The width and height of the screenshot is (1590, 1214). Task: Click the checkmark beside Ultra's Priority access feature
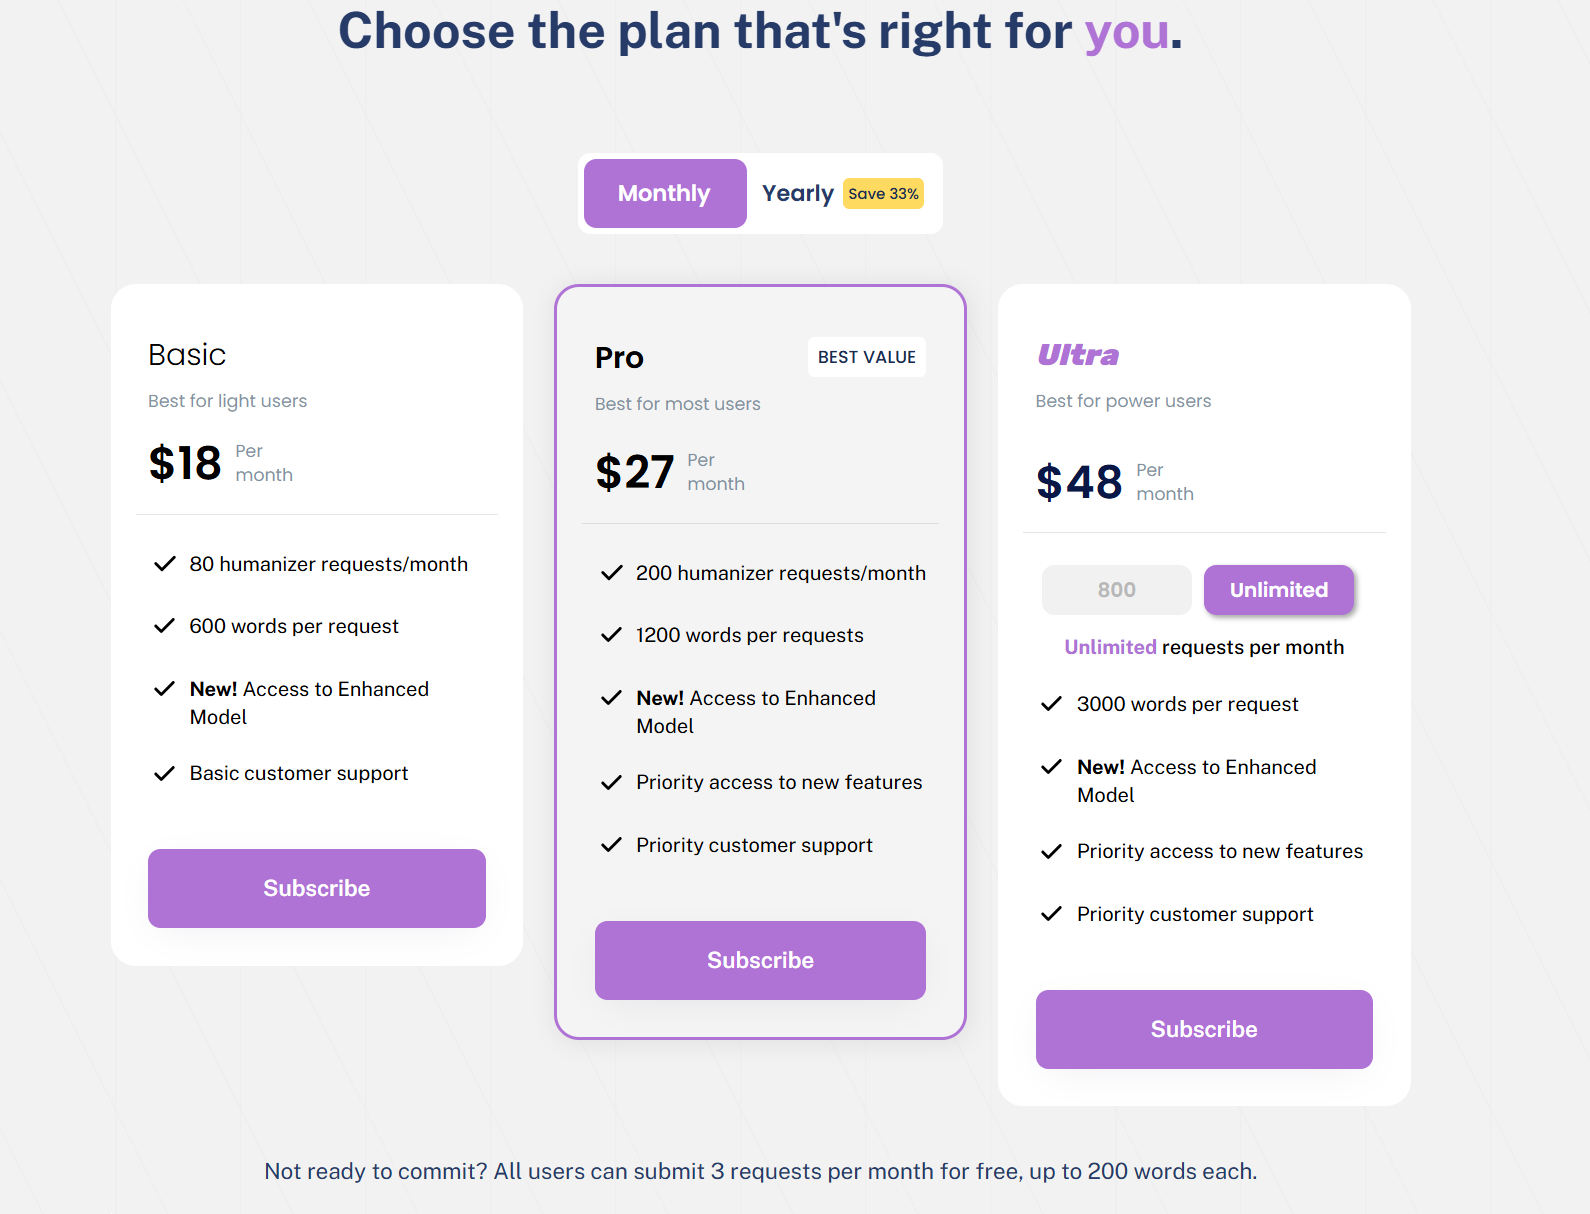1051,852
